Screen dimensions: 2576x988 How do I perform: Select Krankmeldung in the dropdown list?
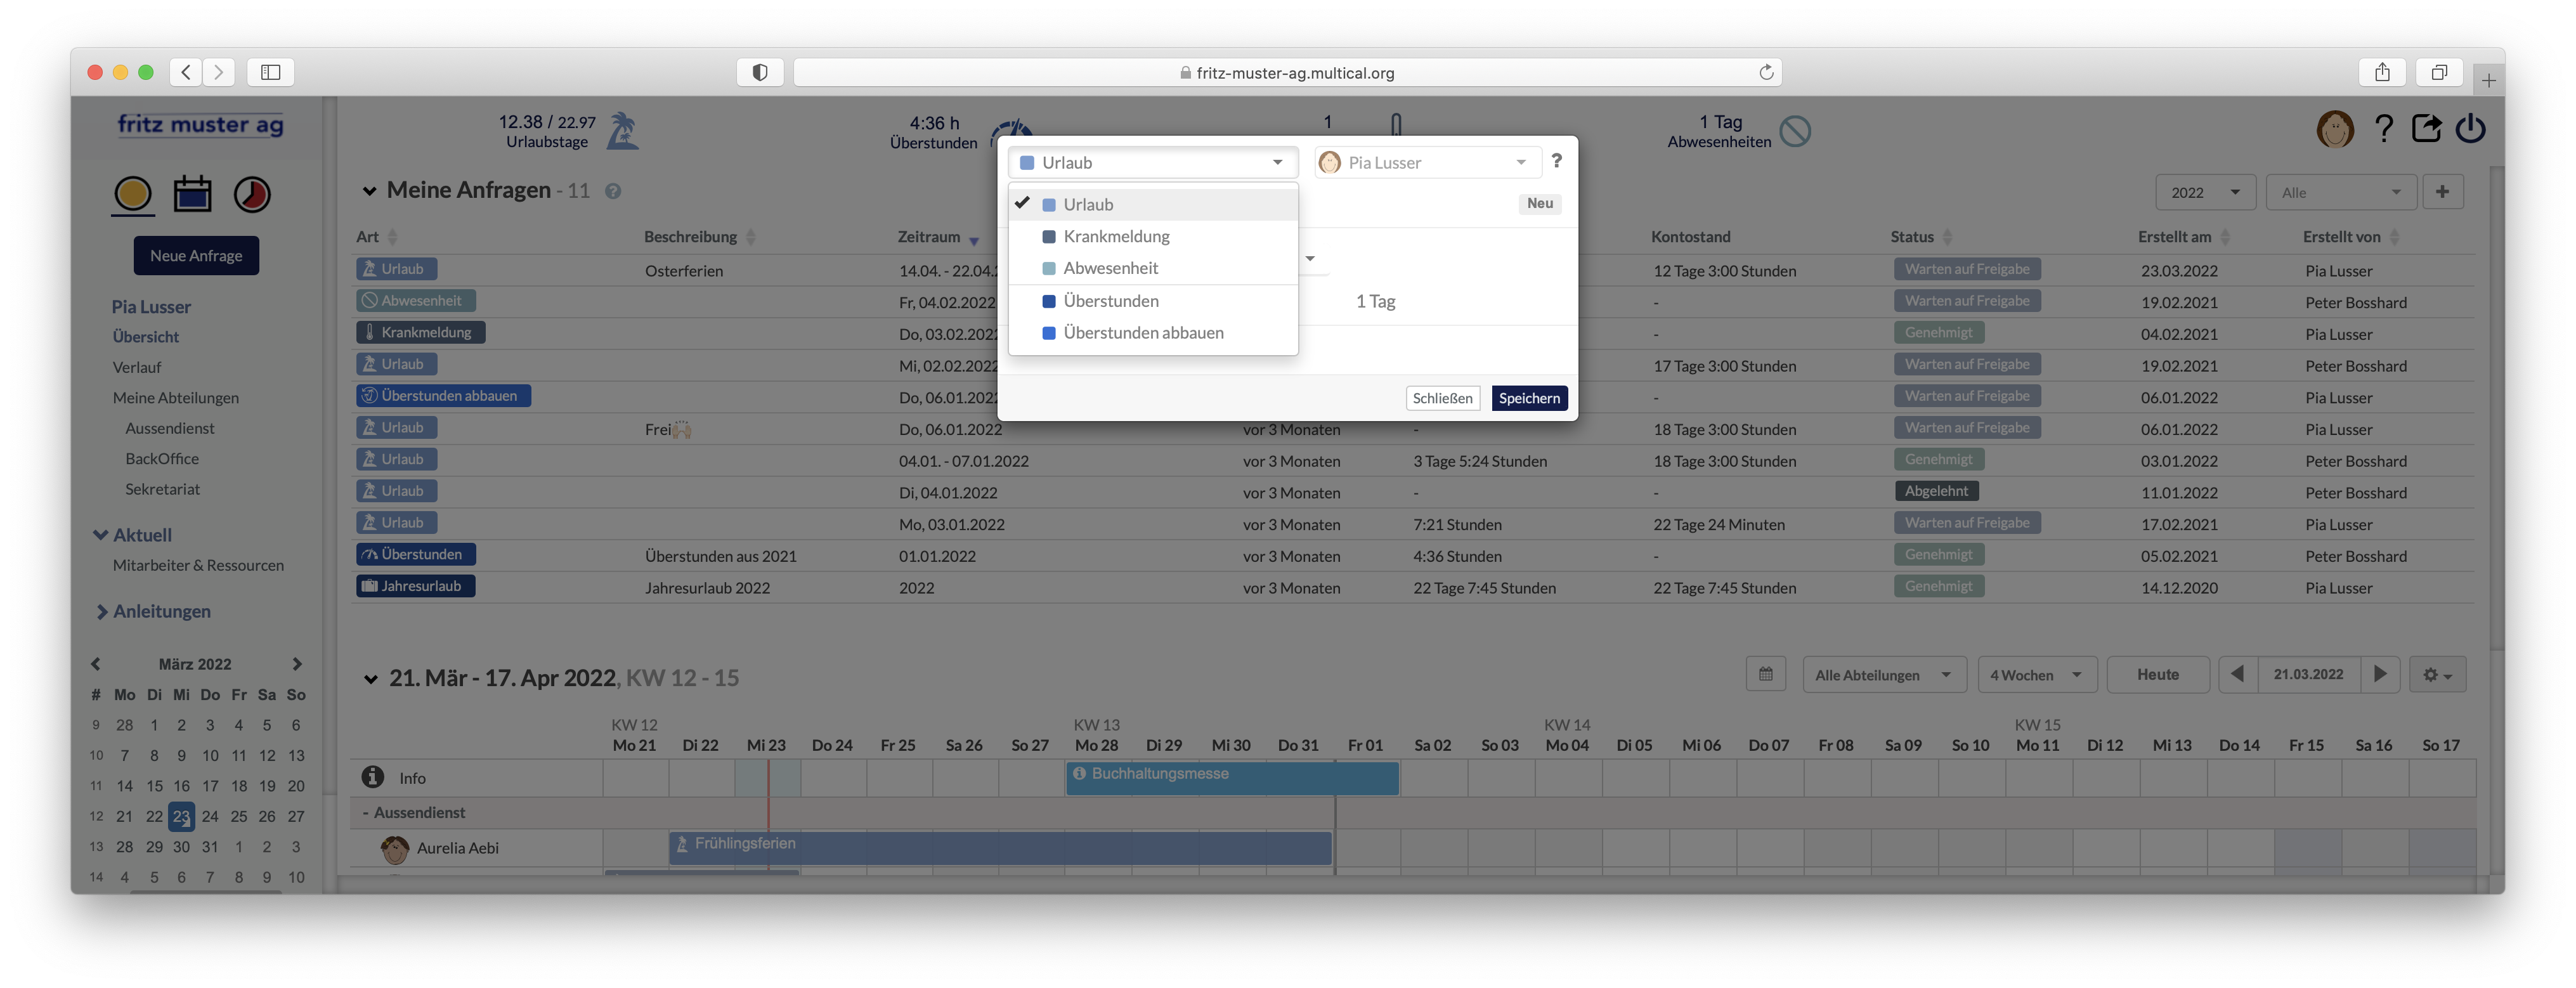pyautogui.click(x=1153, y=236)
